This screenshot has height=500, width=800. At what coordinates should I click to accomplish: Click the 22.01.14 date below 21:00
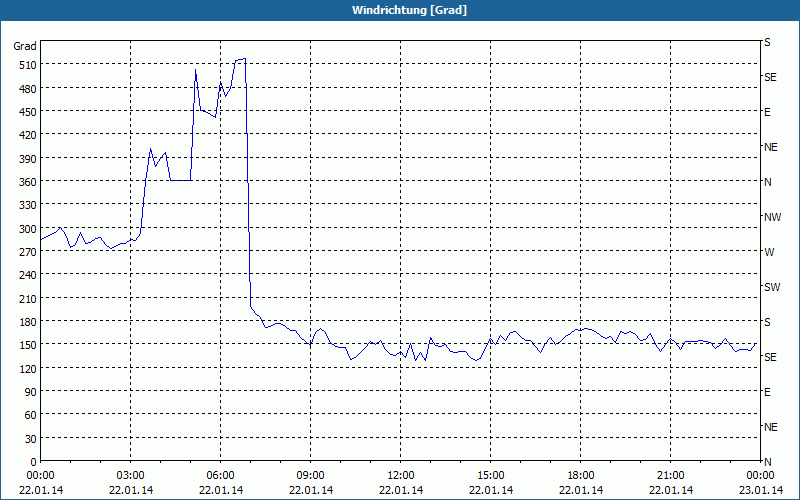pos(670,490)
